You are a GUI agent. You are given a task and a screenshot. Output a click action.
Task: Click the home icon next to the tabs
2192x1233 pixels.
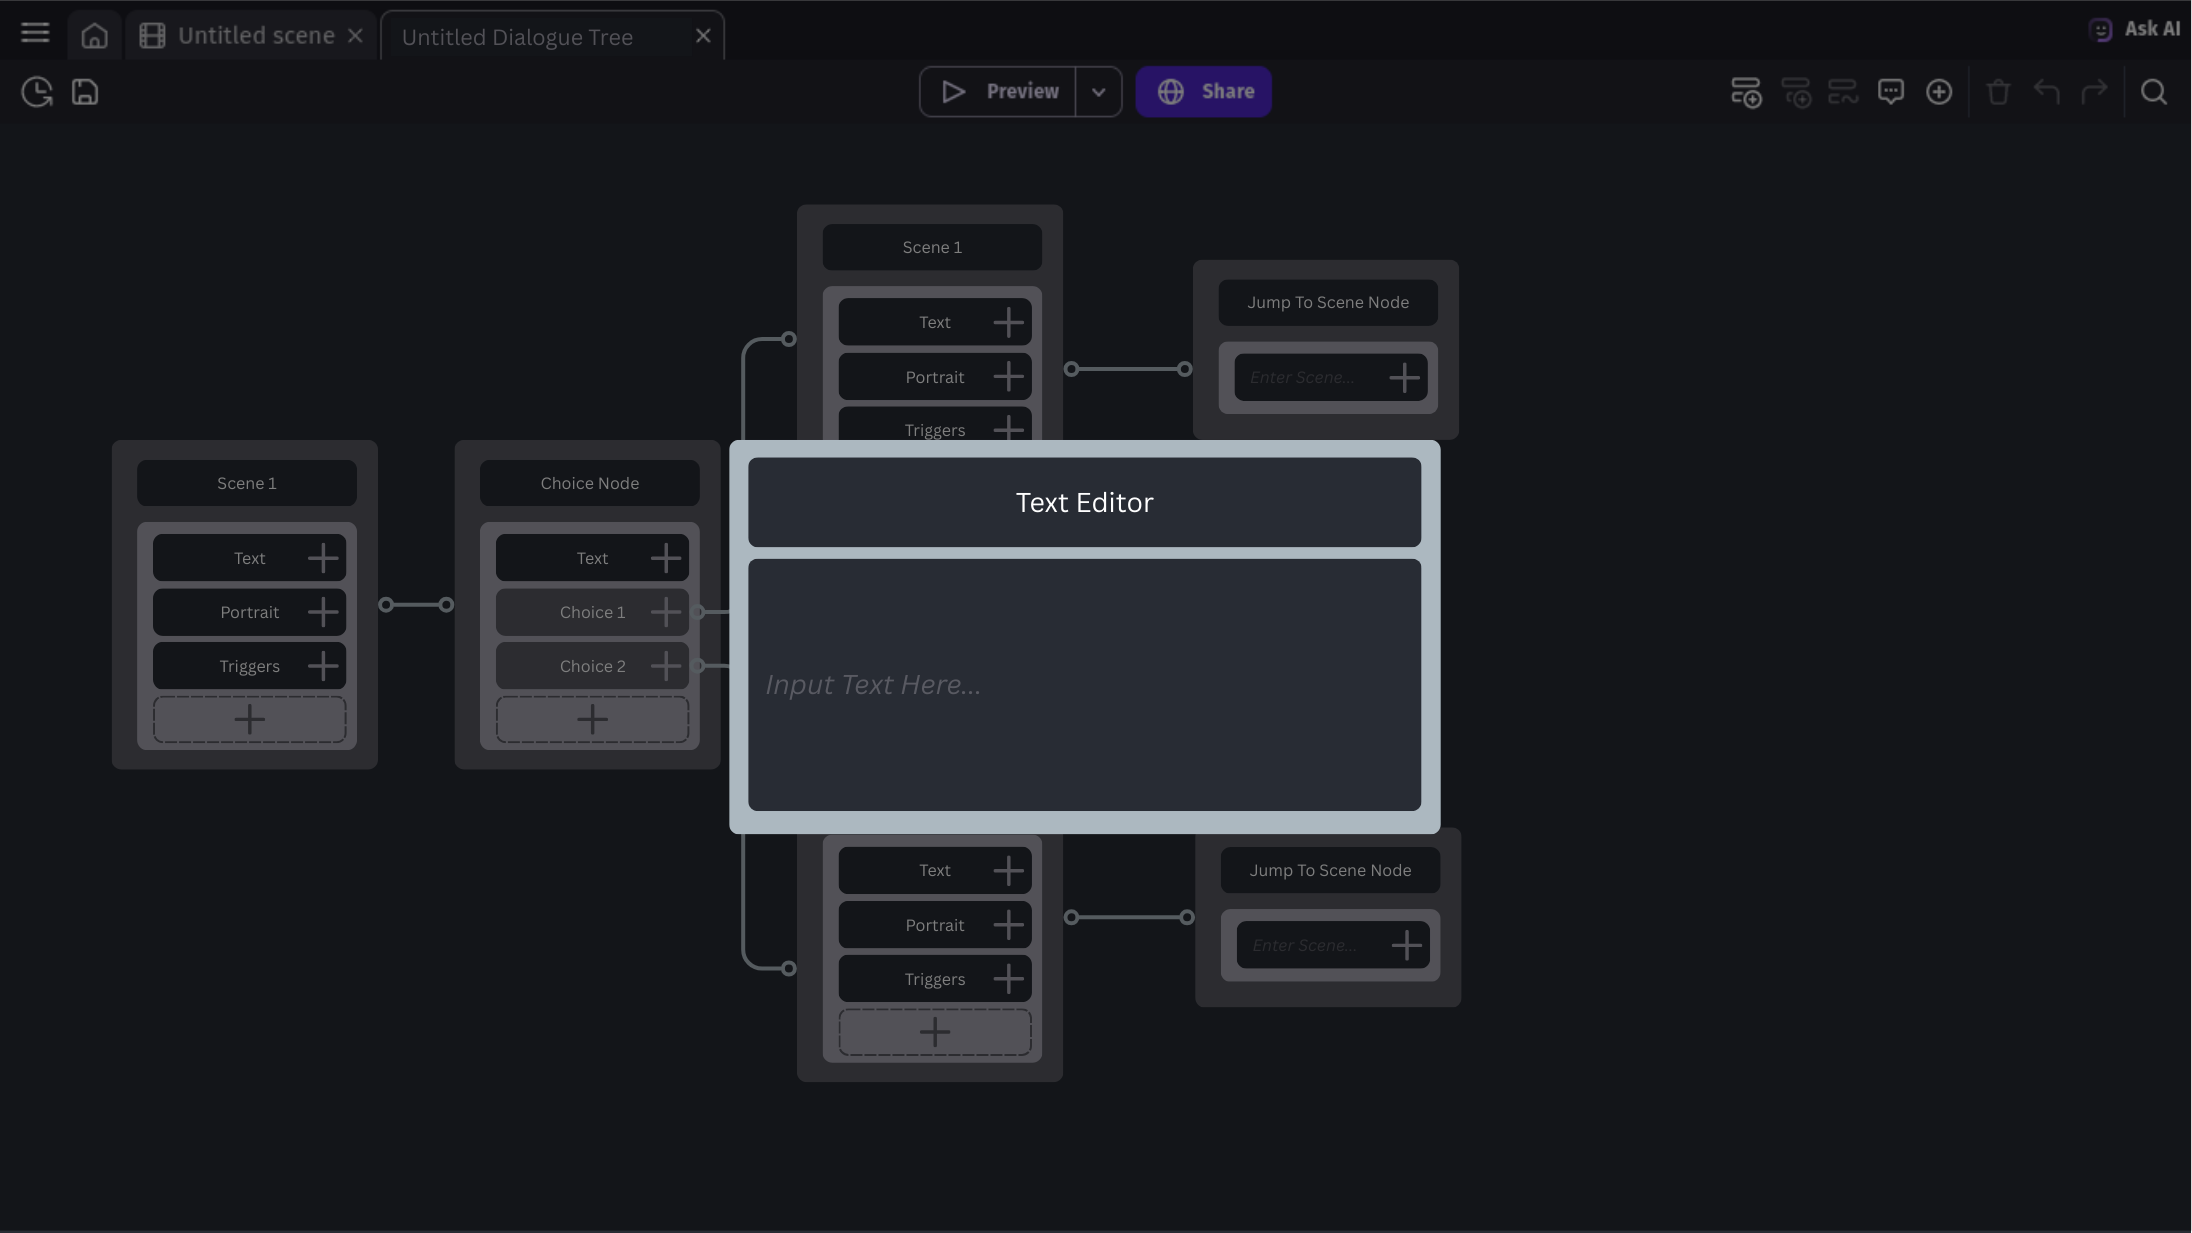(94, 34)
